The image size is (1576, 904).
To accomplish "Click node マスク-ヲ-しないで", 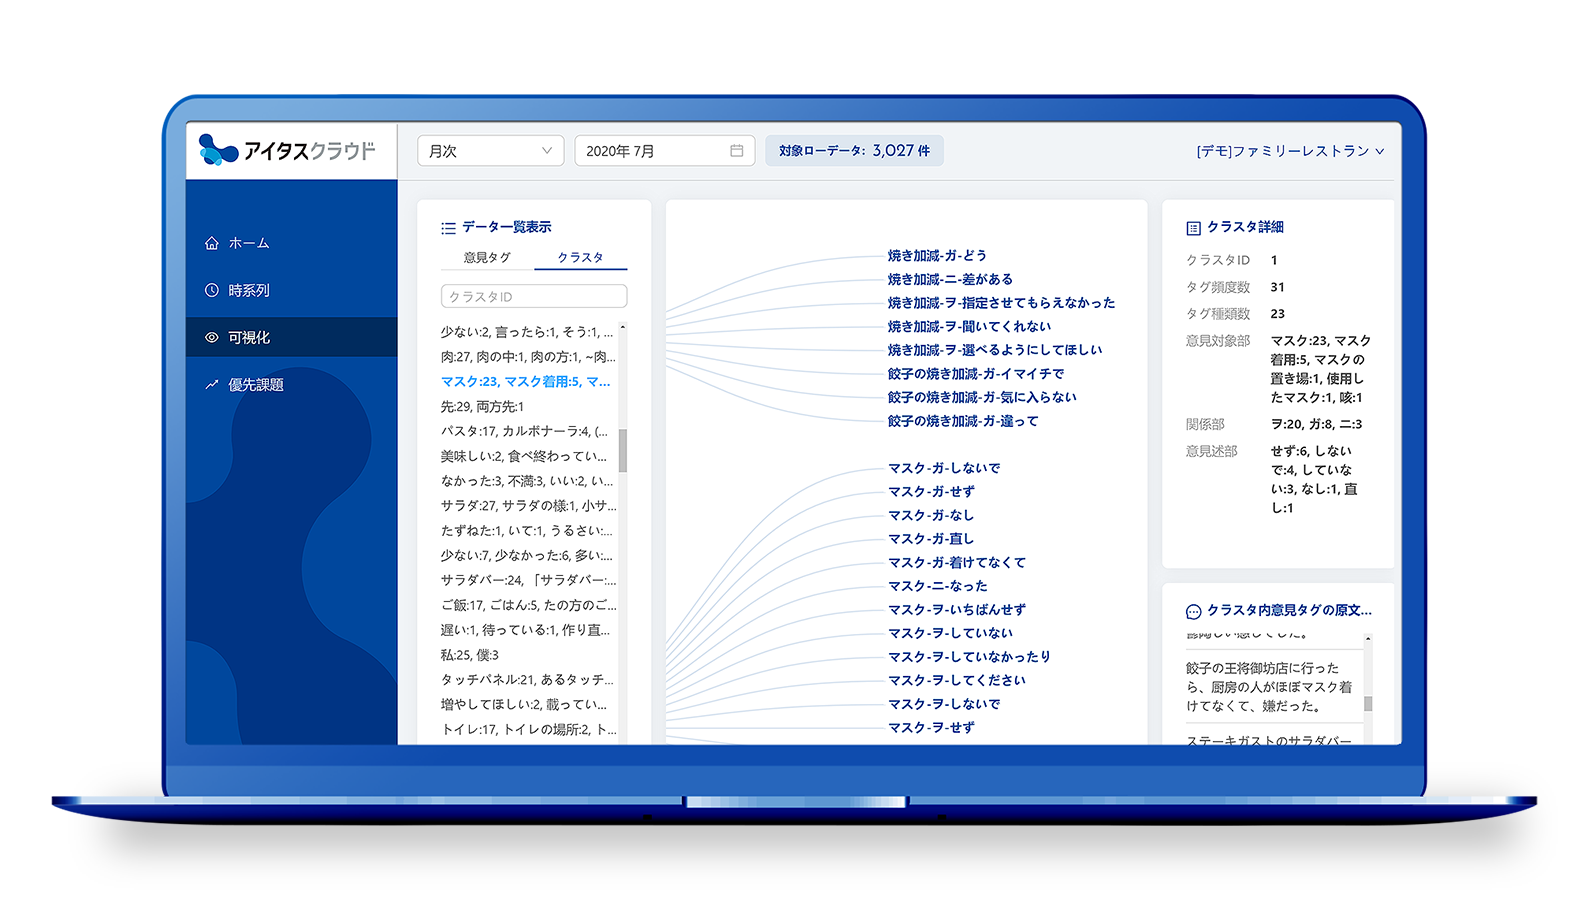I will click(944, 704).
